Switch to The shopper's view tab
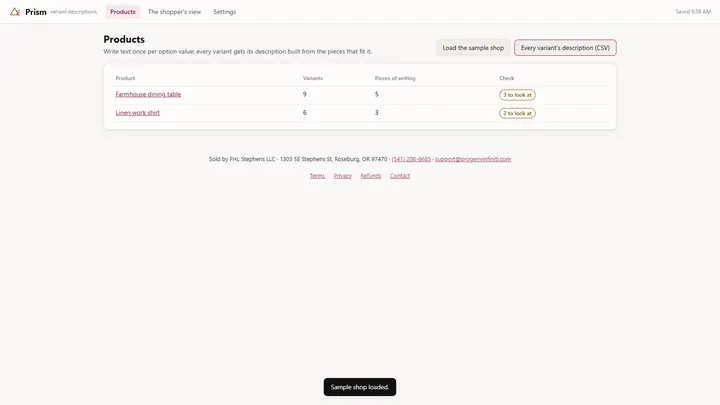Viewport: 720px width, 405px height. (x=174, y=12)
